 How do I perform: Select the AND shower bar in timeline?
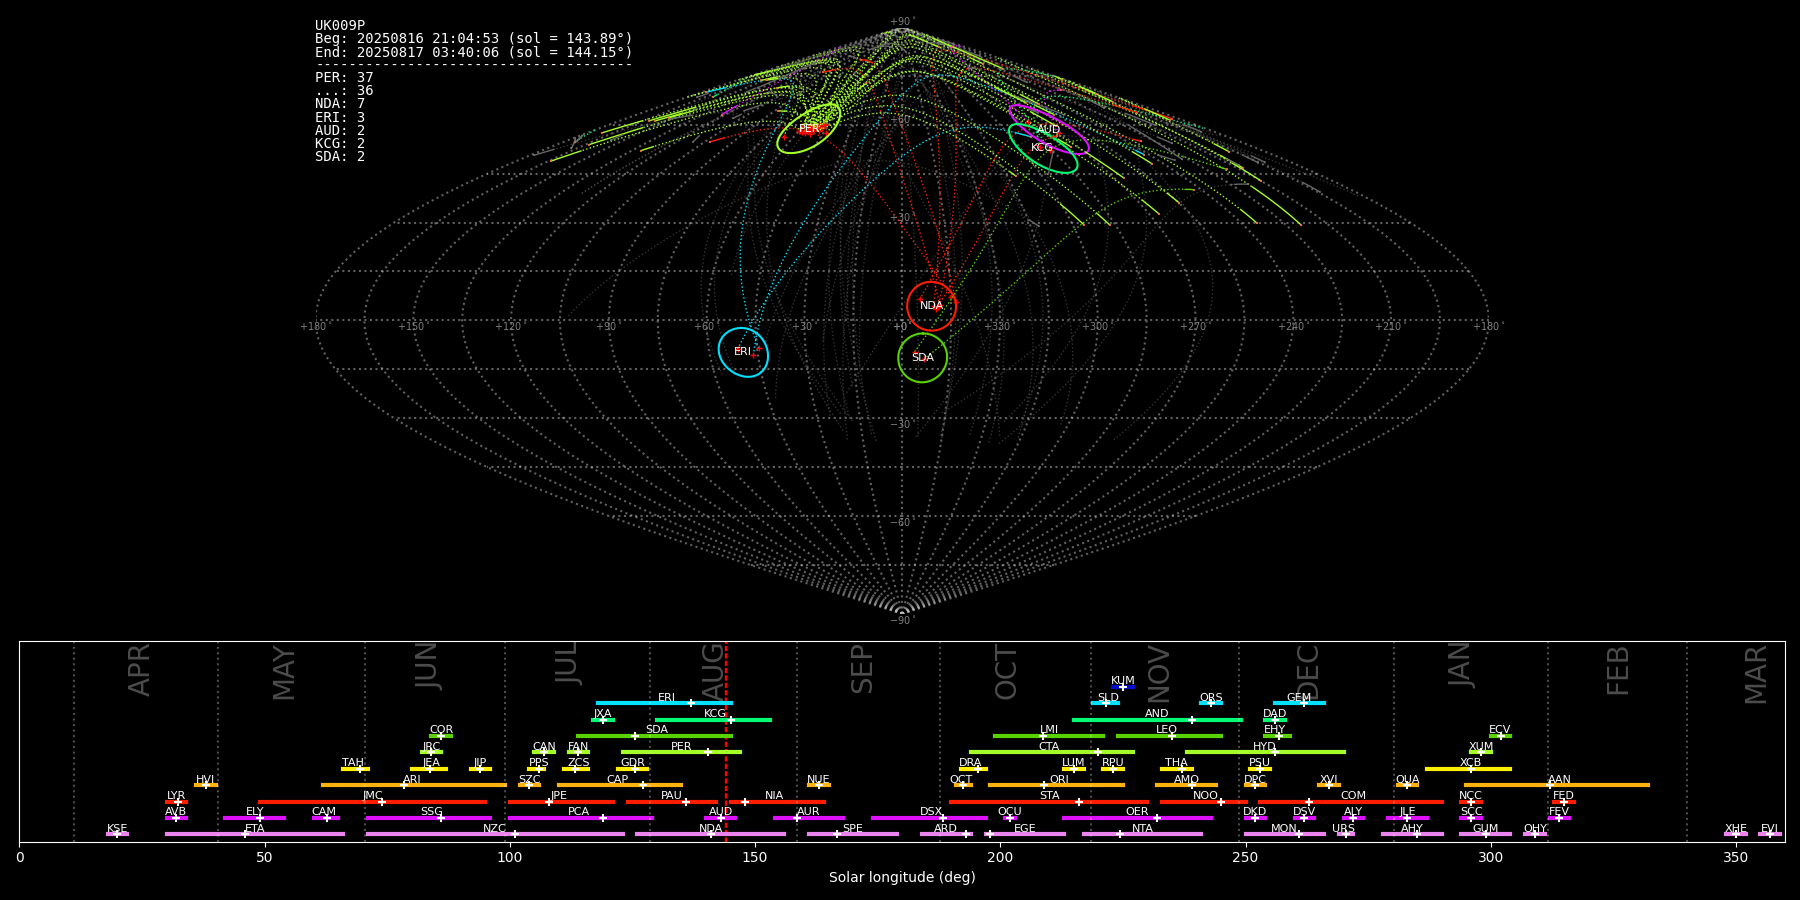(1157, 720)
